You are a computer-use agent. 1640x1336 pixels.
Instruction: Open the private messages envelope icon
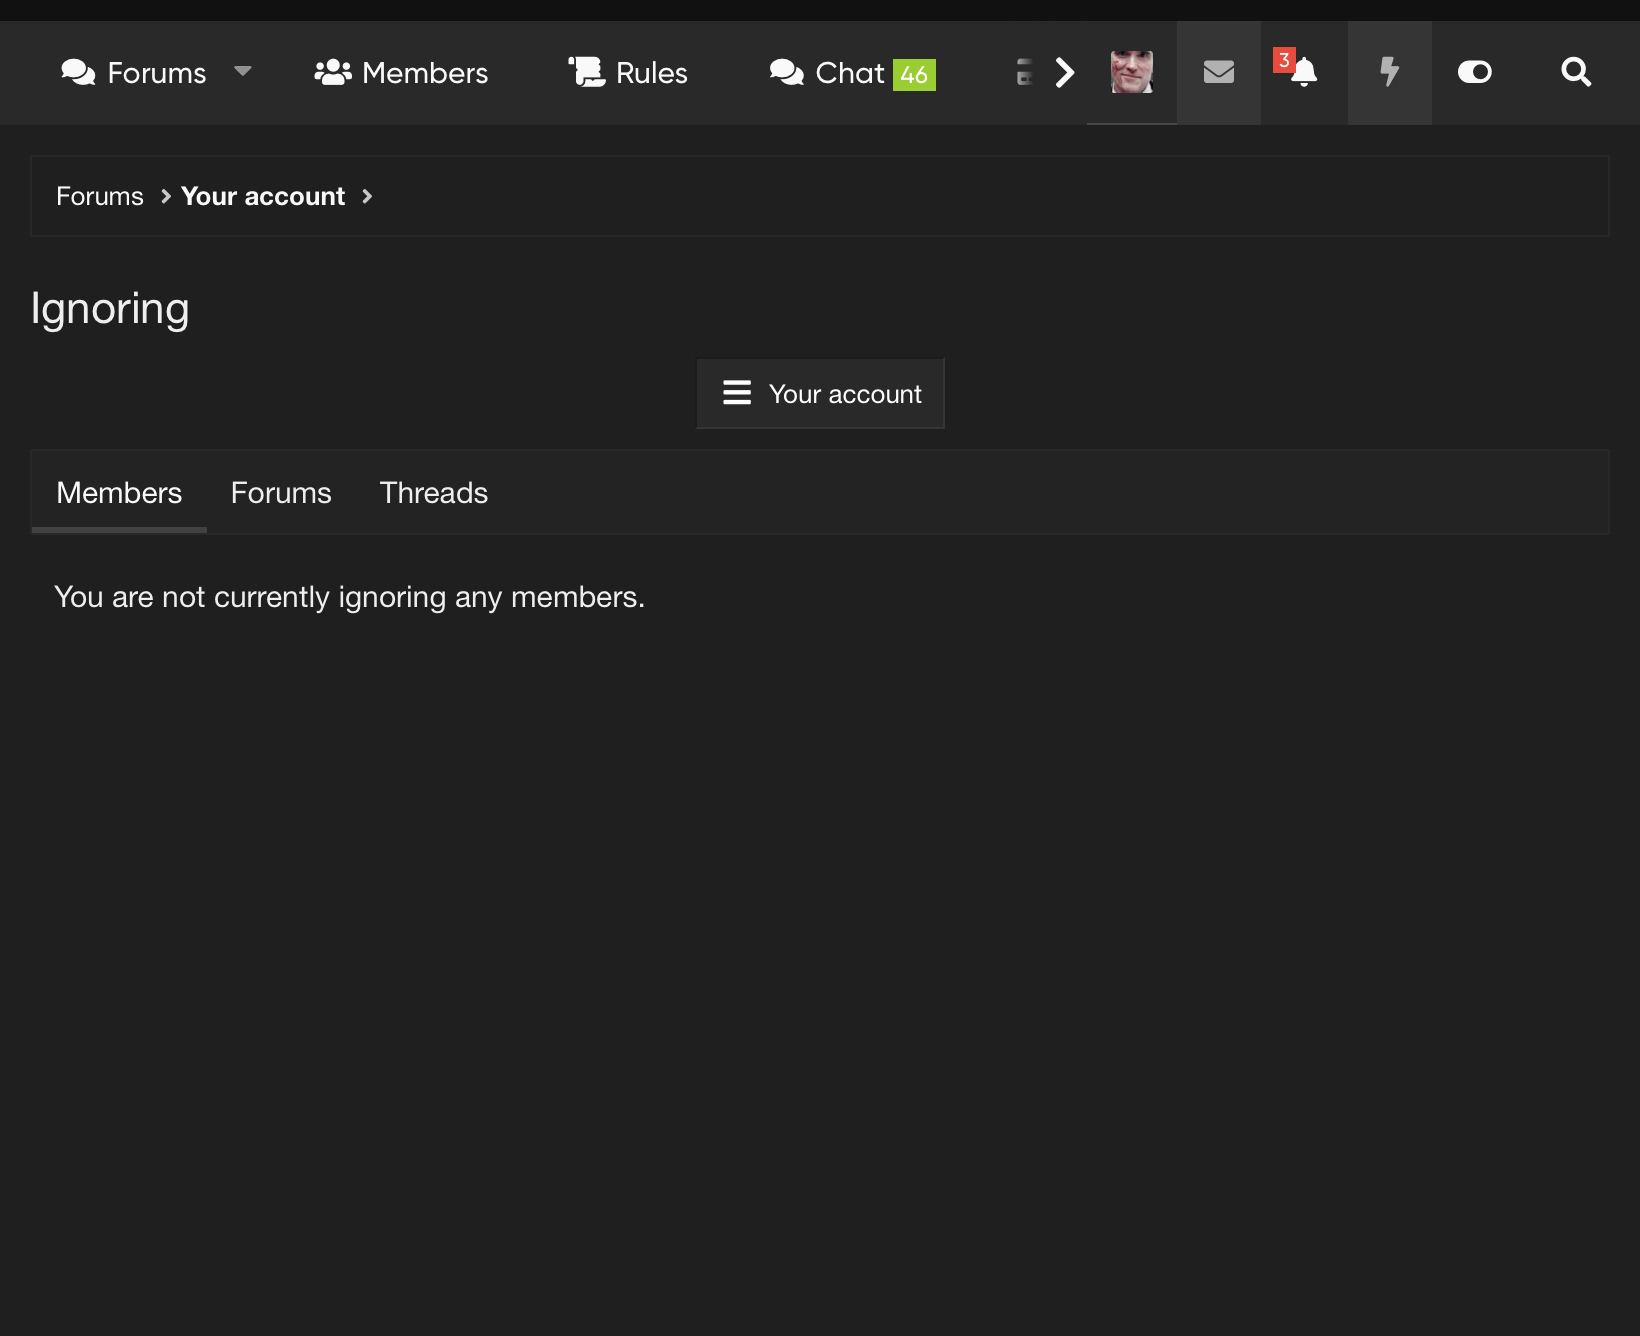[x=1218, y=72]
